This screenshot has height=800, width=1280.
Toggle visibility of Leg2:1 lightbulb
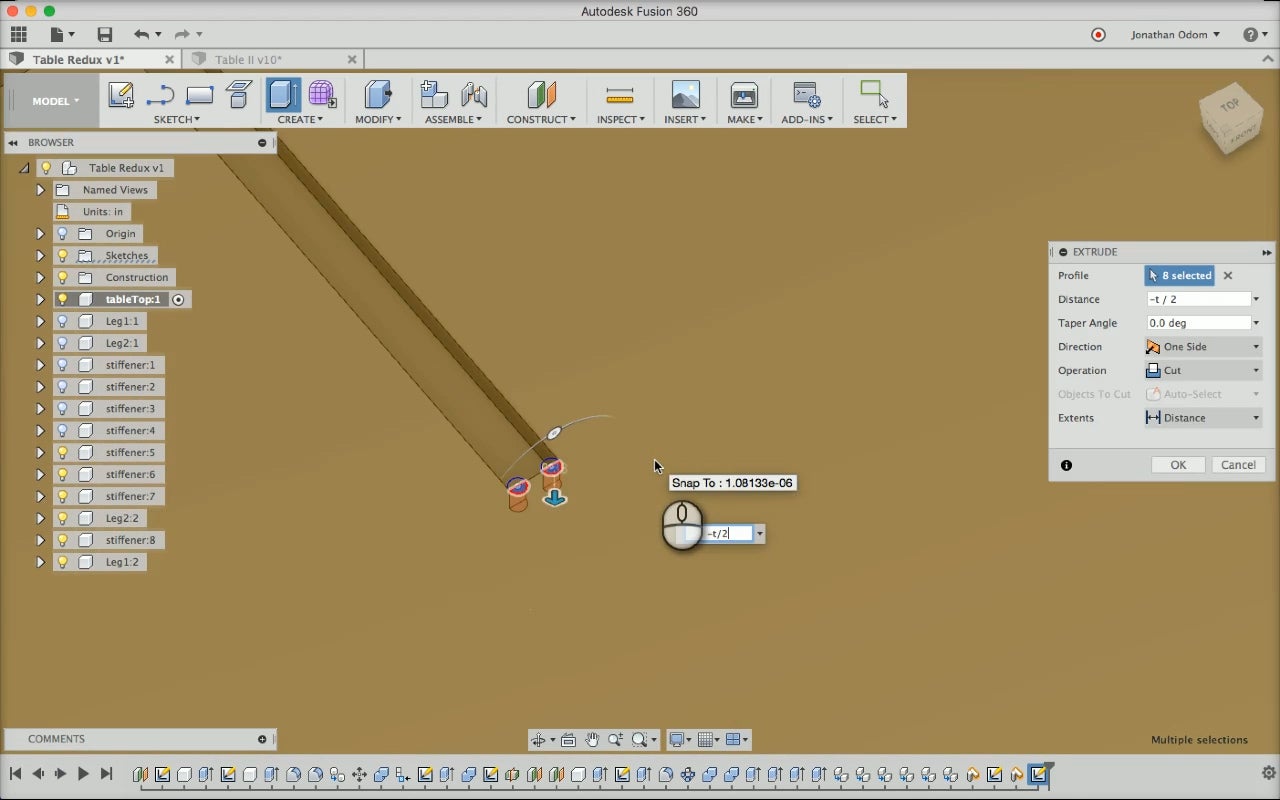tap(62, 343)
